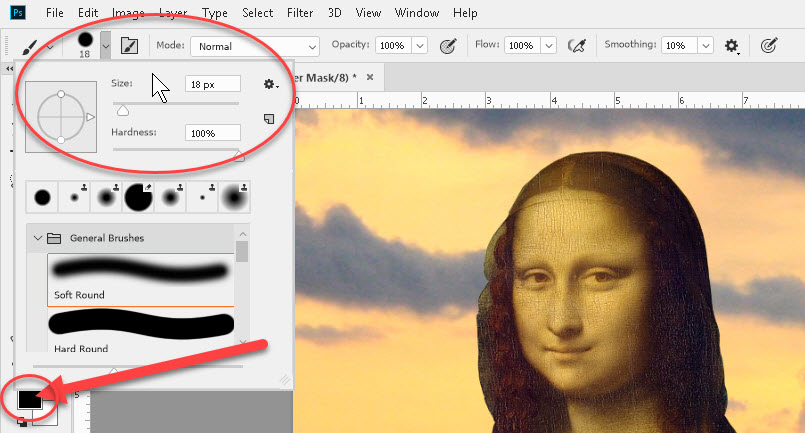Expand the tool preset picker arrow
Image resolution: width=805 pixels, height=433 pixels.
[x=50, y=47]
